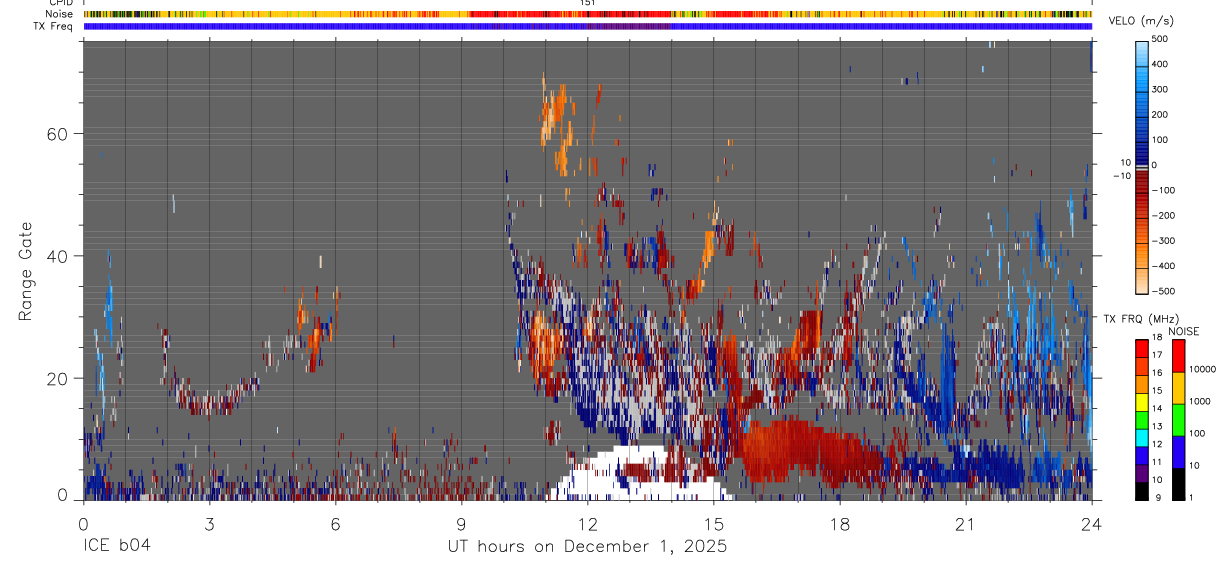Image resolution: width=1228 pixels, height=567 pixels.
Task: Click the 17 MHz tick on TX FRQ legend
Action: click(1157, 356)
